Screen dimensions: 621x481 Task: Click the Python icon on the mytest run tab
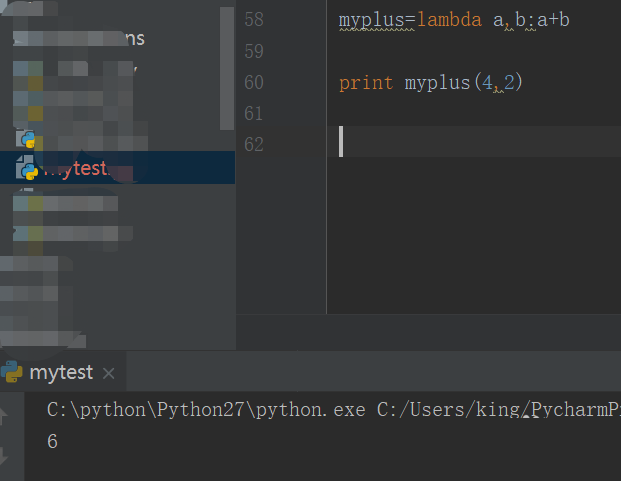(12, 372)
